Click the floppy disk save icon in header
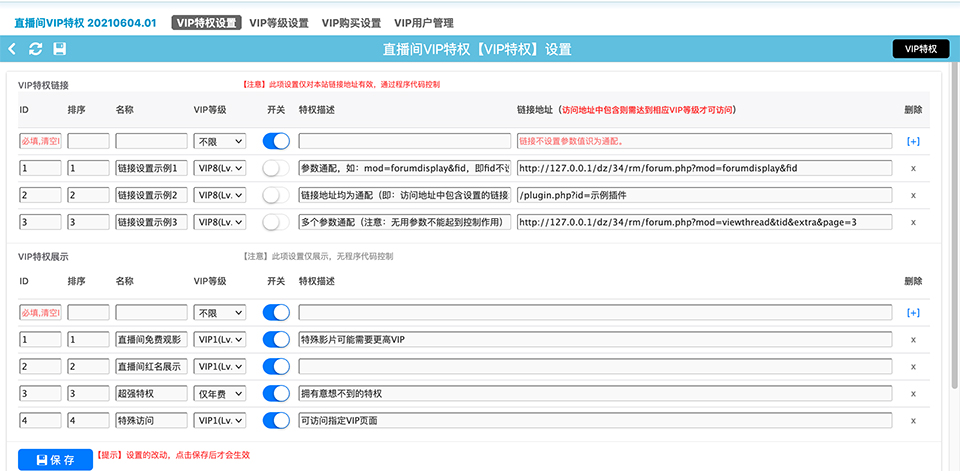The width and height of the screenshot is (960, 471). point(60,49)
